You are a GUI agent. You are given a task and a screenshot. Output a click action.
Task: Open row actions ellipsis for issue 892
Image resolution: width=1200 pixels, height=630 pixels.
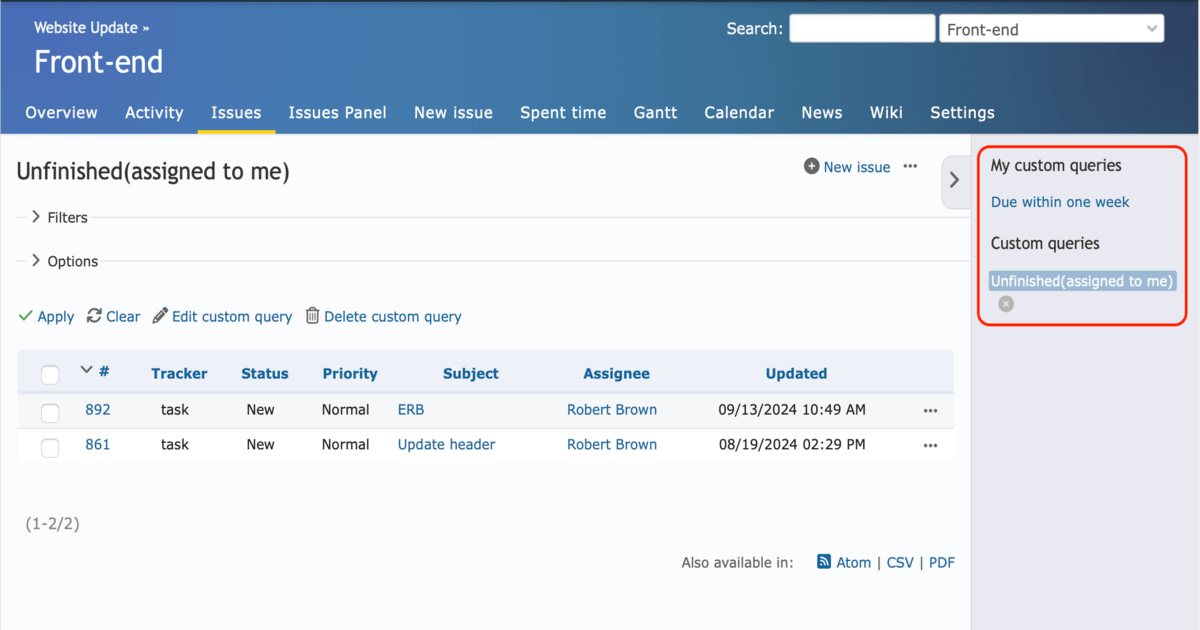[931, 410]
